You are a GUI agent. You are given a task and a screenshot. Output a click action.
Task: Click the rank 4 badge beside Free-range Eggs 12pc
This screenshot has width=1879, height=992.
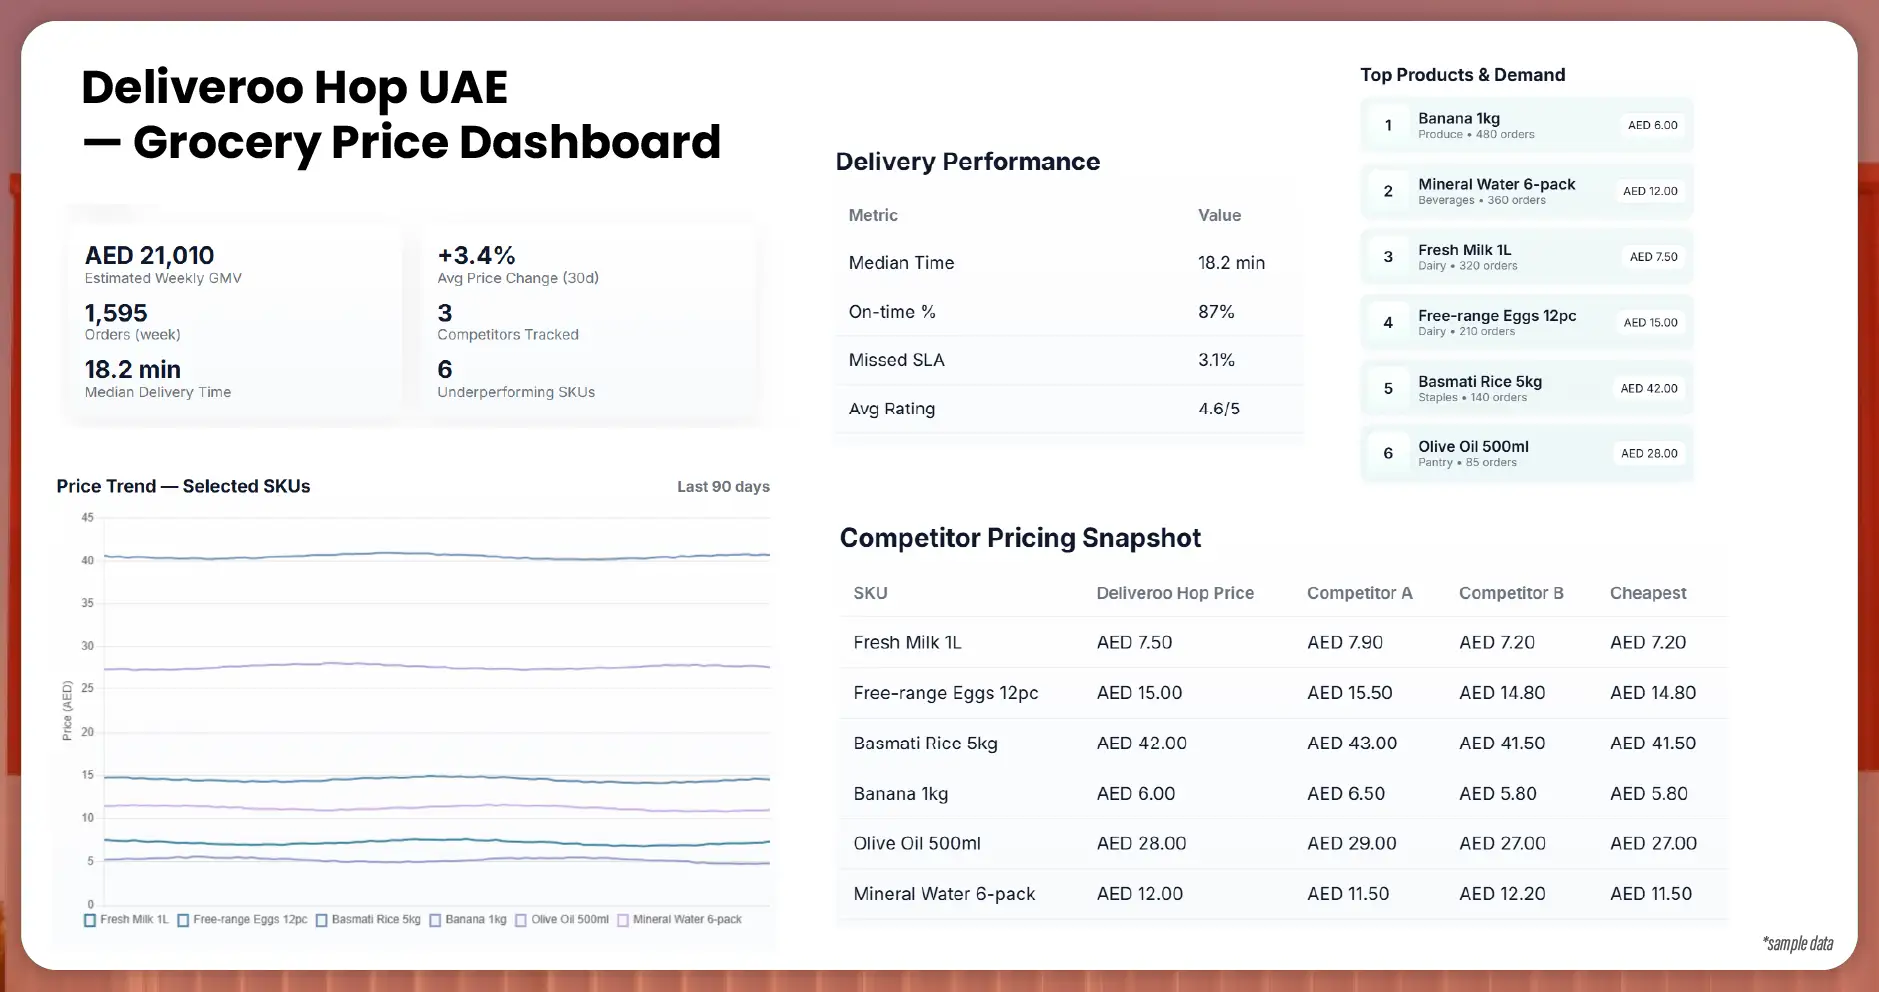tap(1388, 322)
